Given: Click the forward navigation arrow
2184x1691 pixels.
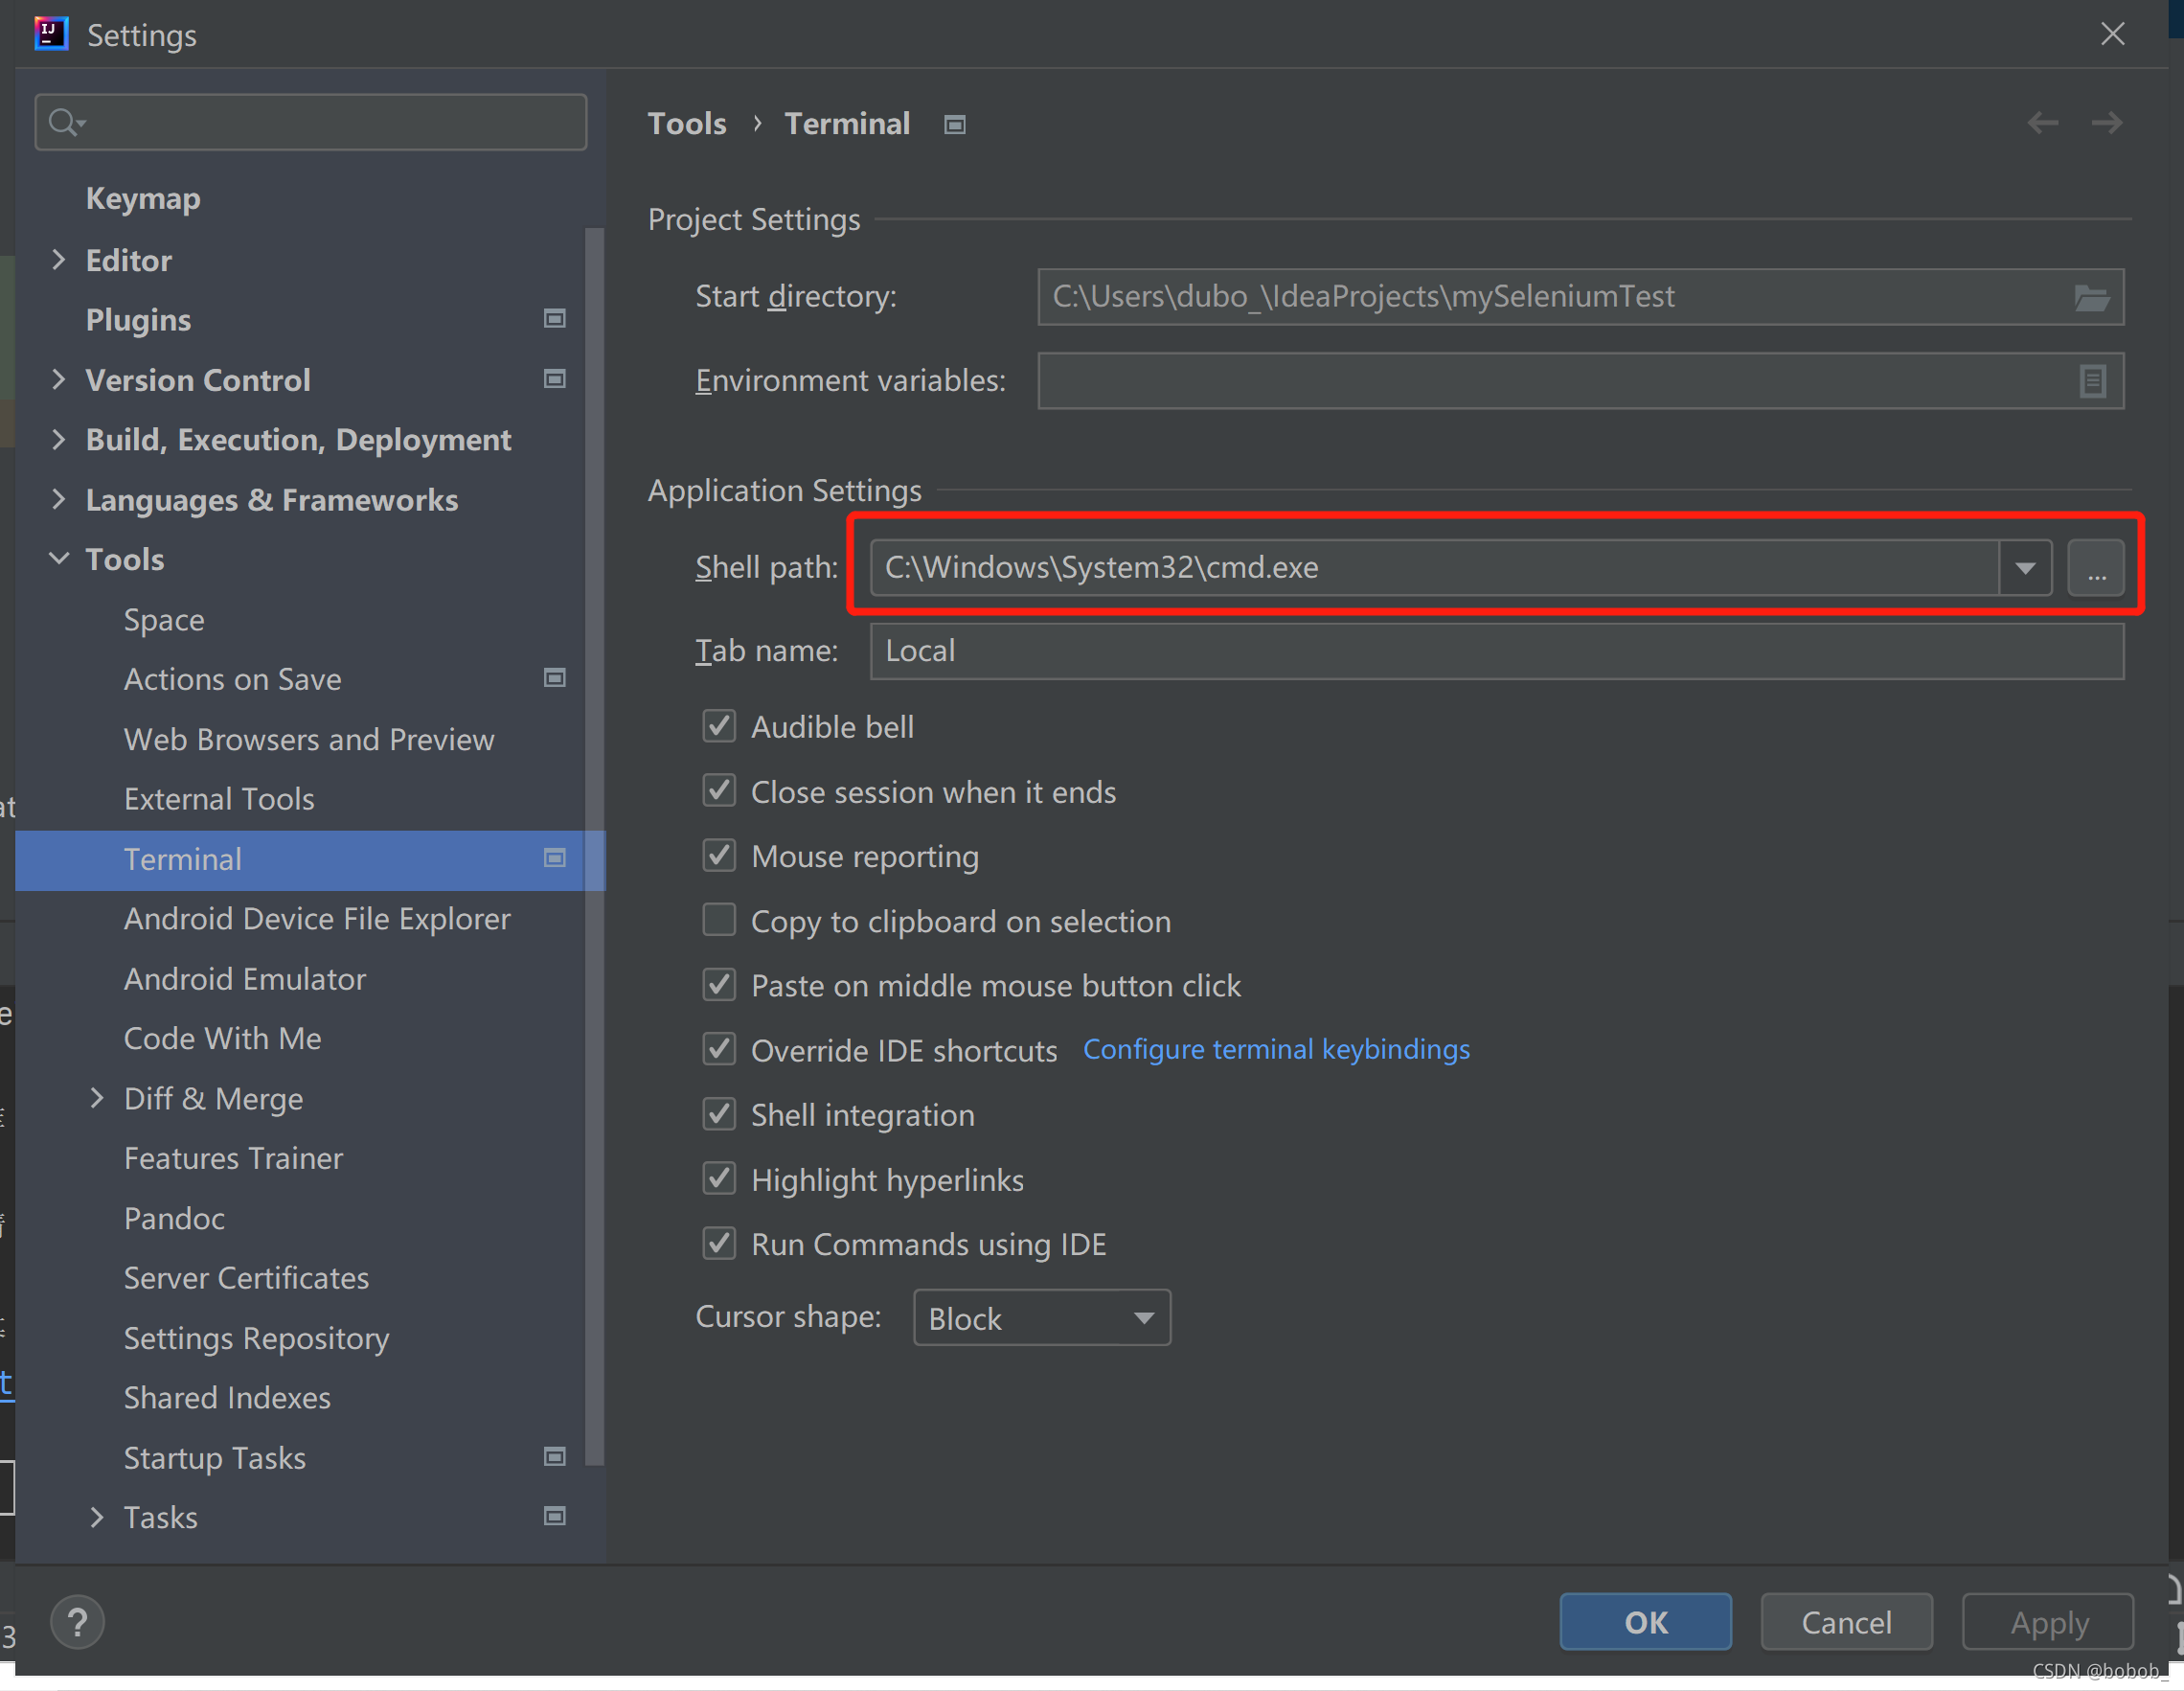Looking at the screenshot, I should 2107,123.
